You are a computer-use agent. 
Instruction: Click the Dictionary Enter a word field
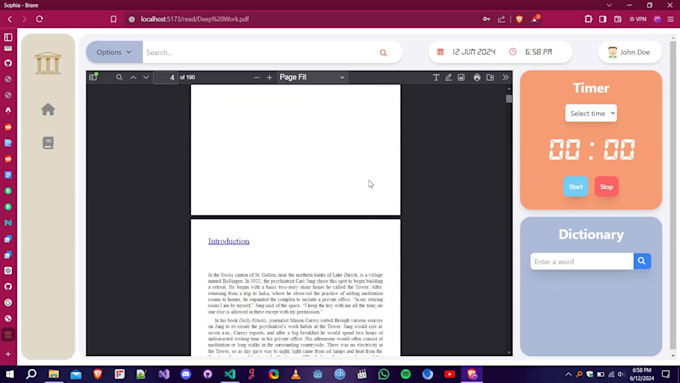[x=582, y=262]
